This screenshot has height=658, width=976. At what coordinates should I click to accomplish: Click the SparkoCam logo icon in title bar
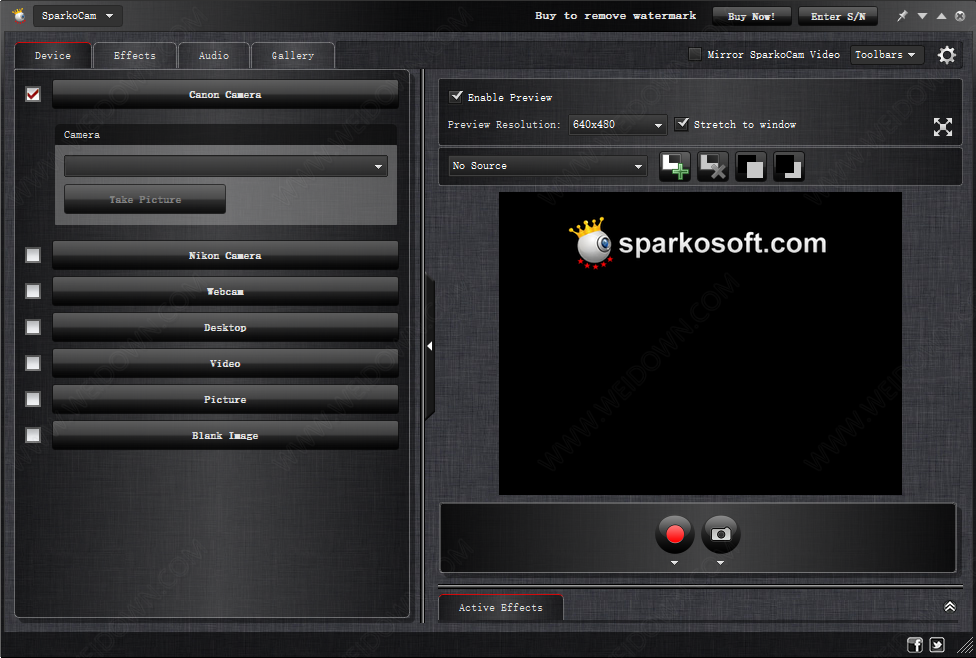19,16
